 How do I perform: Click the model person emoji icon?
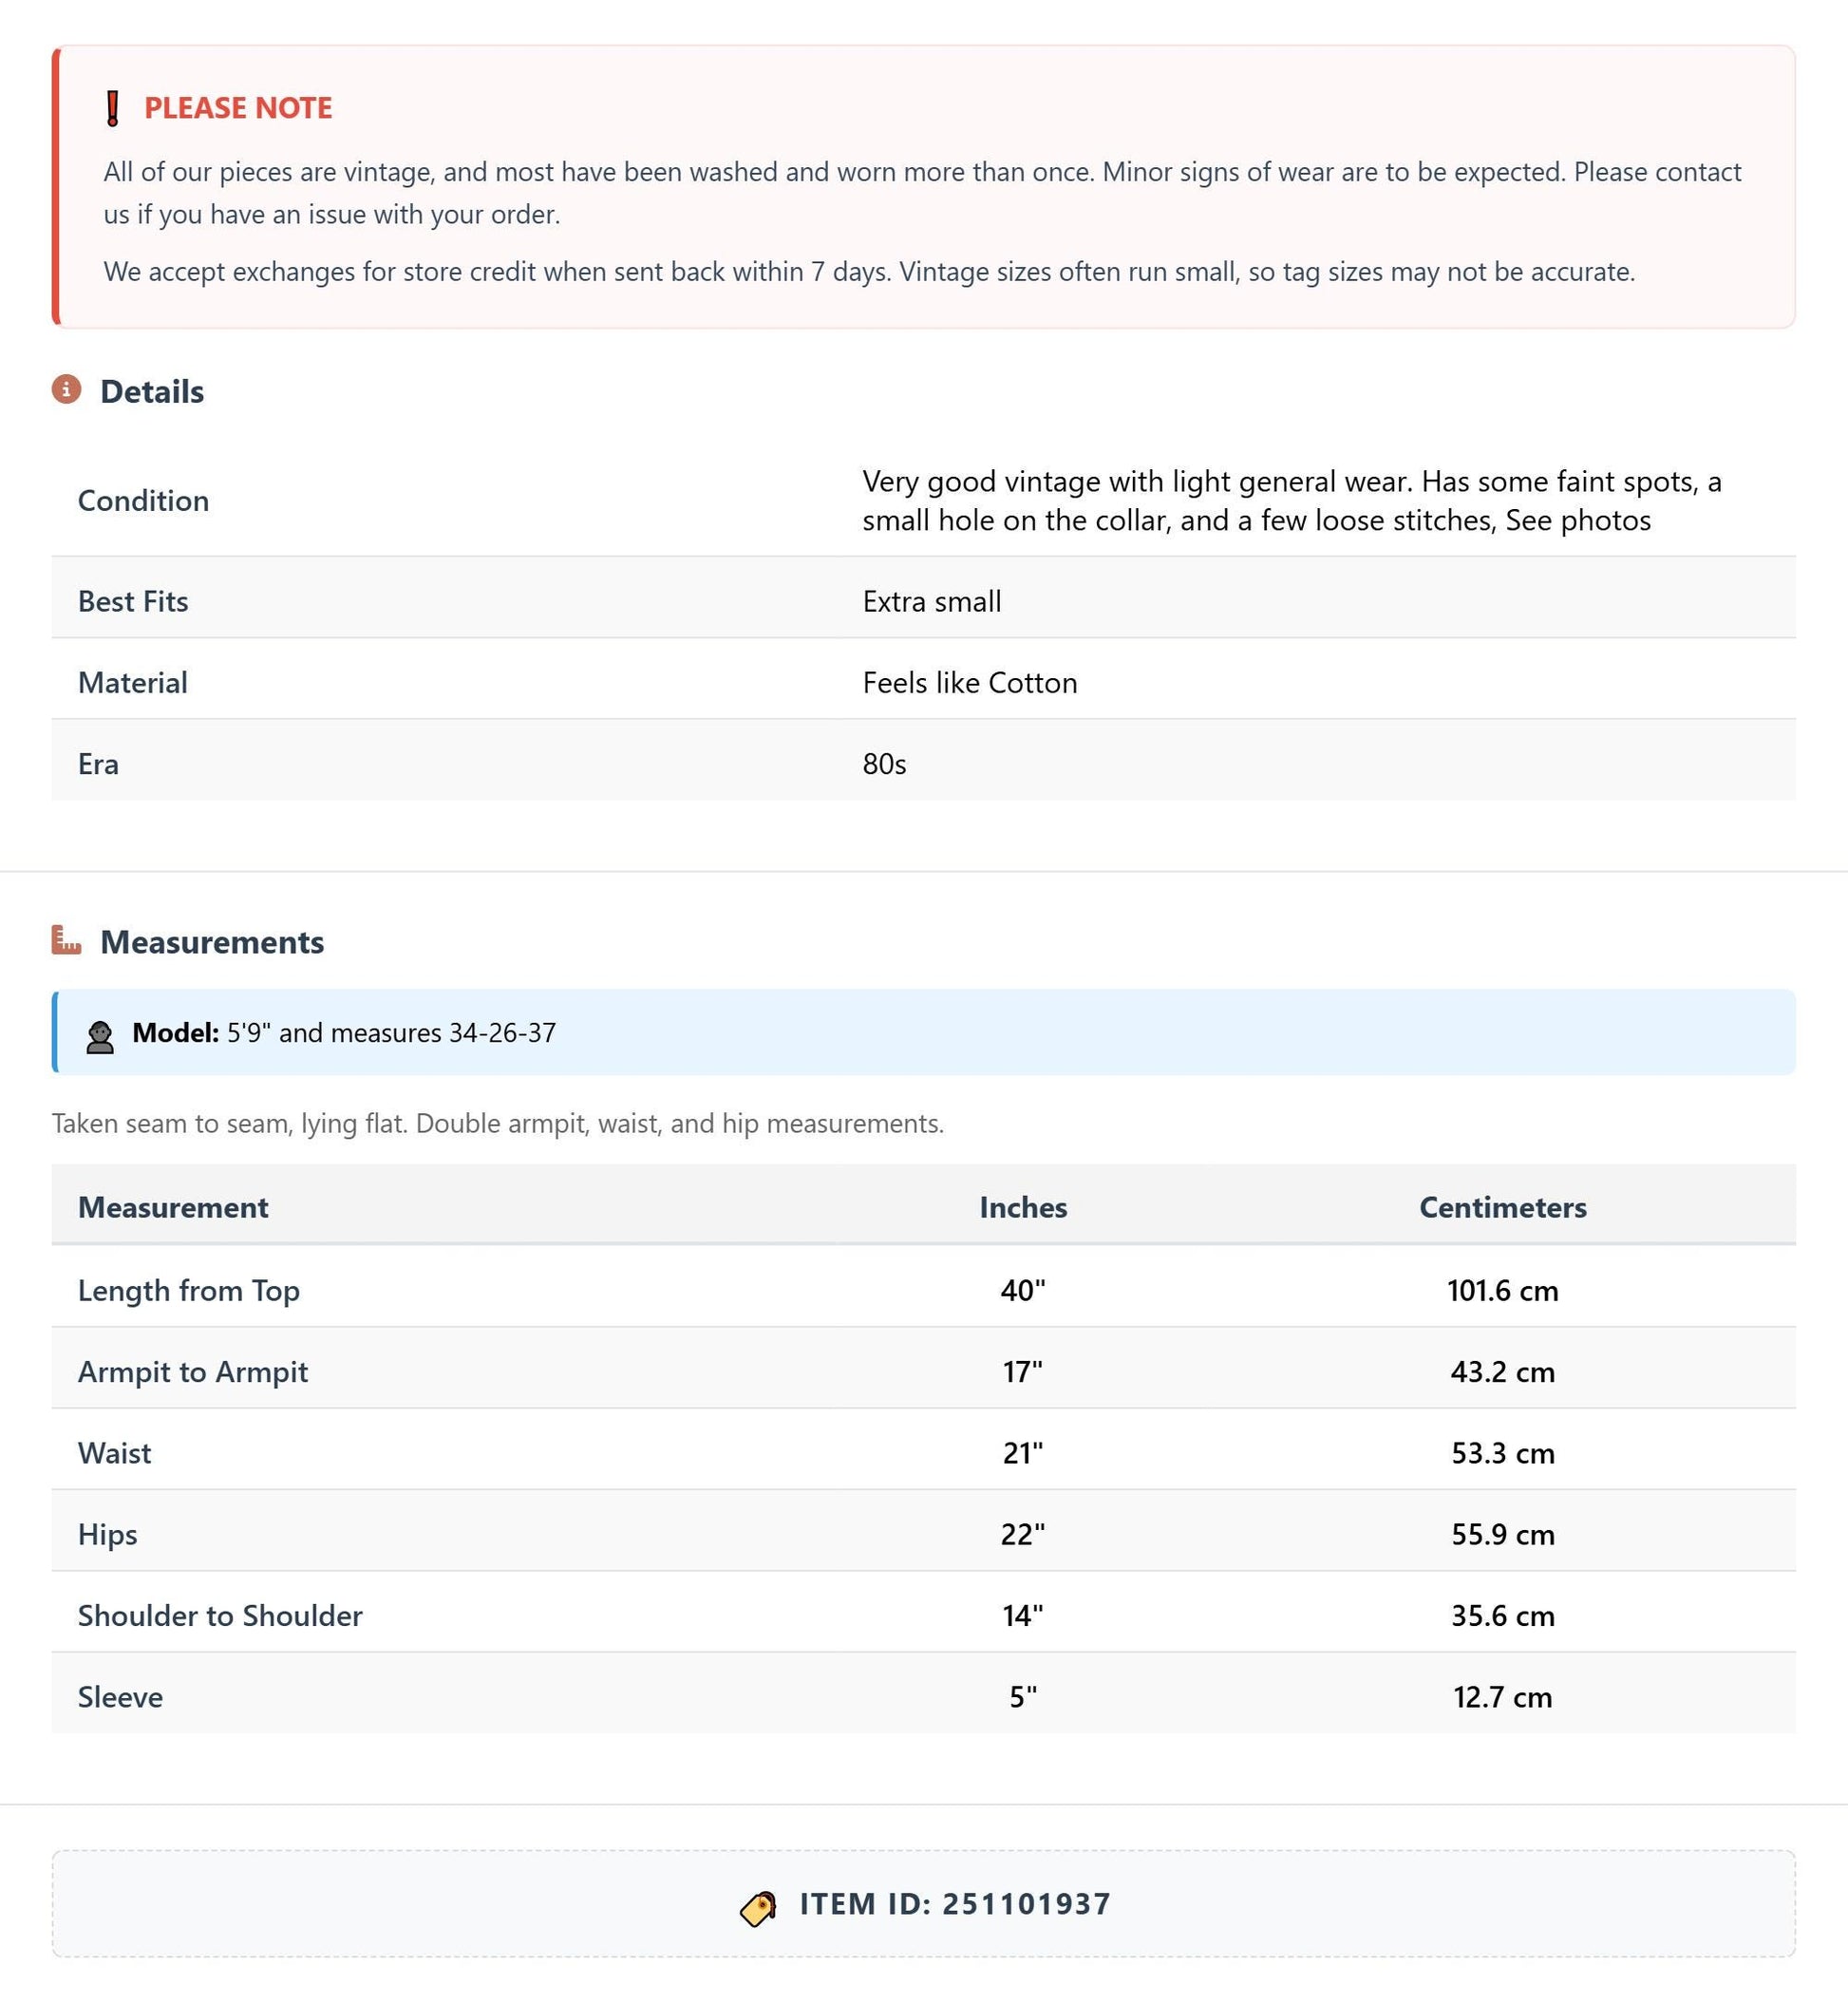pyautogui.click(x=100, y=1036)
